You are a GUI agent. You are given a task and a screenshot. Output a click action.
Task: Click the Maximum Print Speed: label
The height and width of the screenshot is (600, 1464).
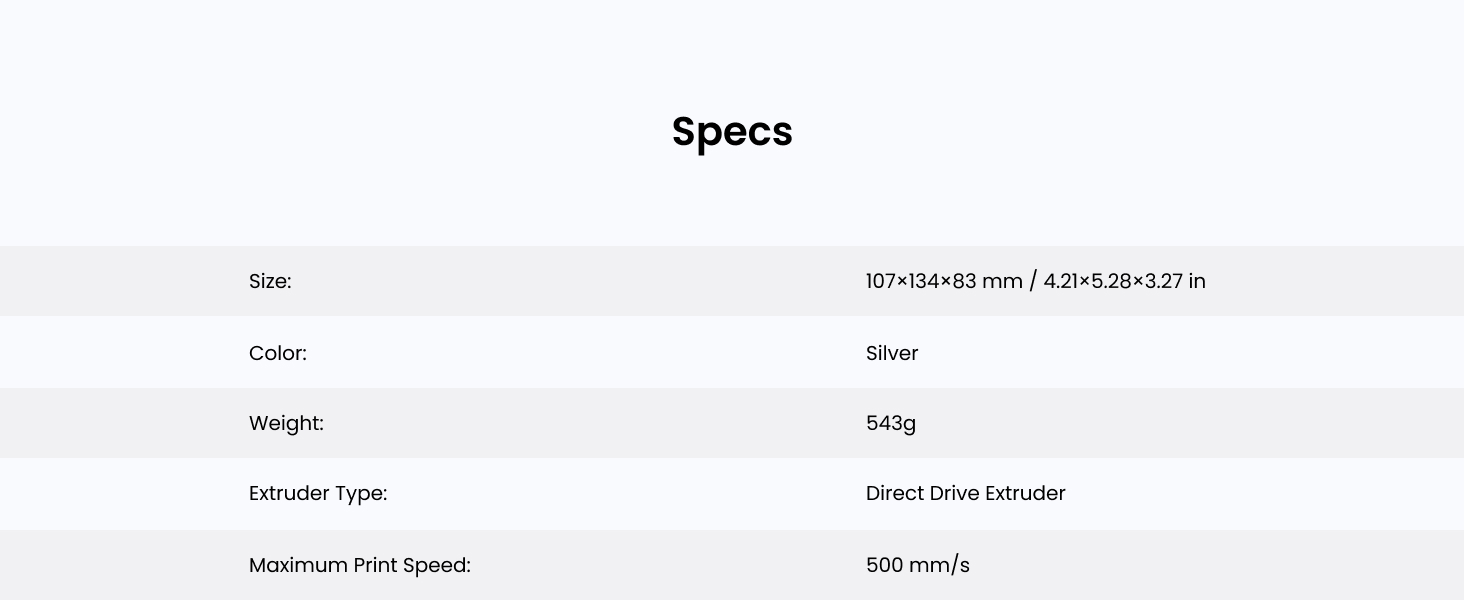click(x=359, y=565)
